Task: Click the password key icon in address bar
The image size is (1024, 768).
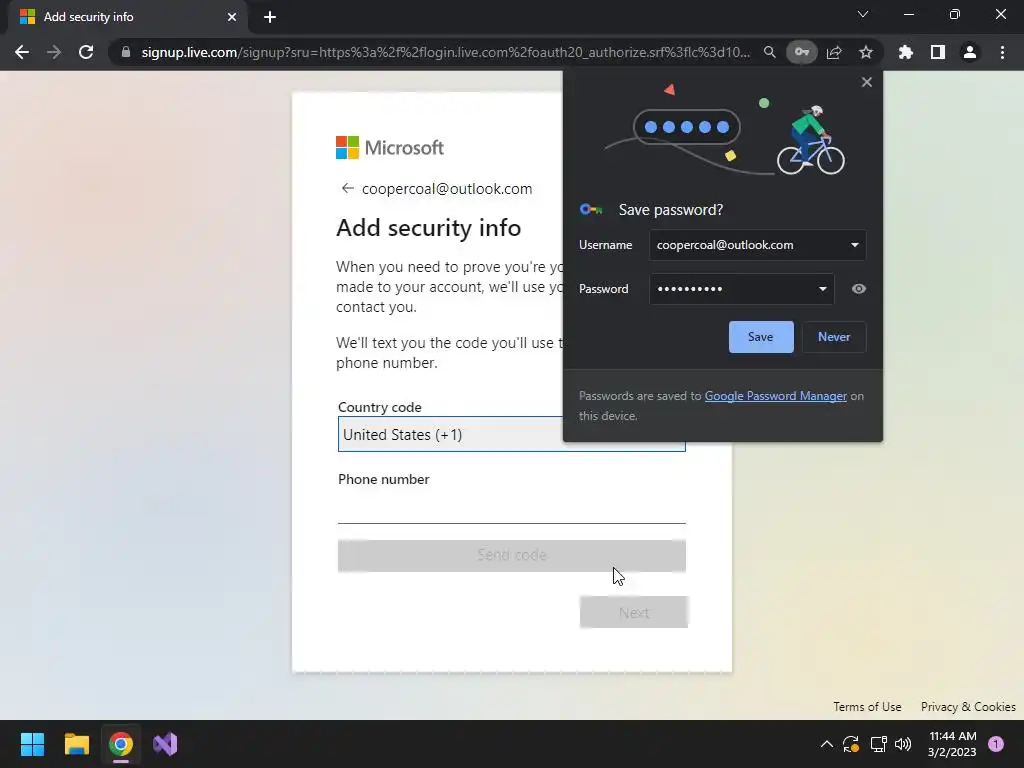Action: [802, 52]
